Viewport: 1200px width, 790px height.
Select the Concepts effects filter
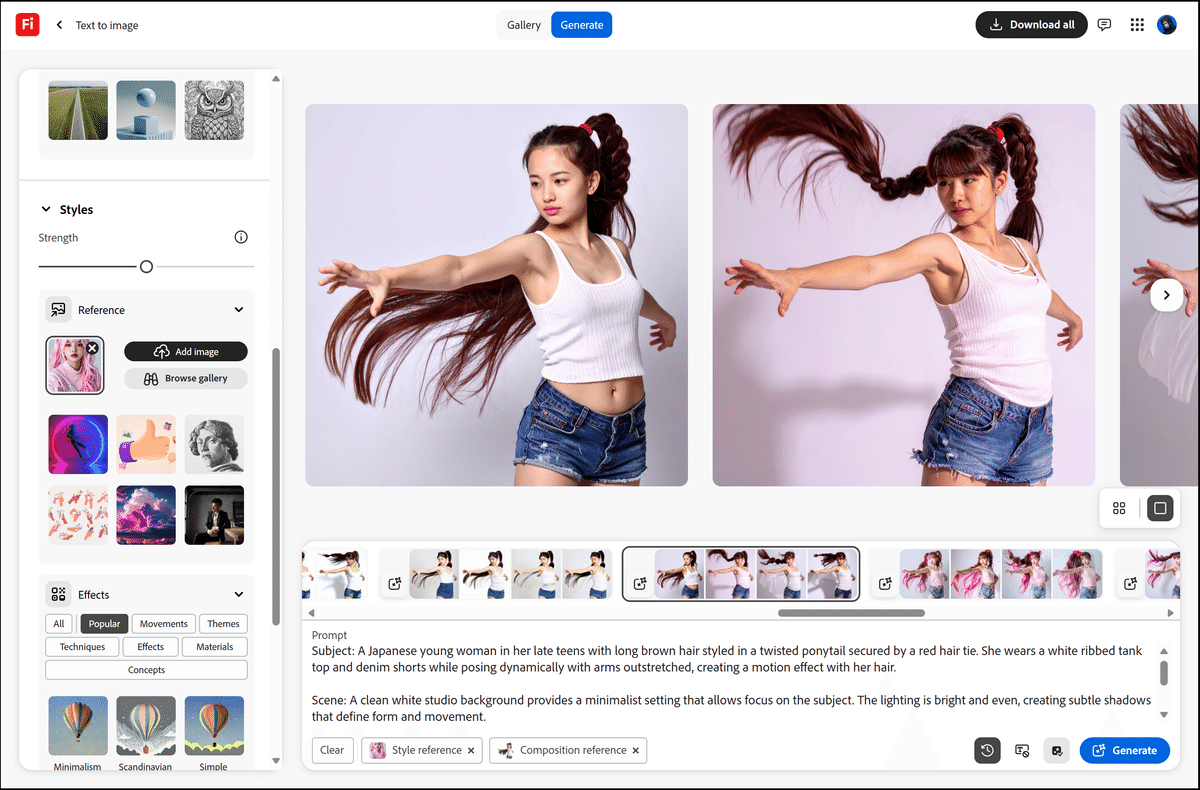click(x=147, y=670)
